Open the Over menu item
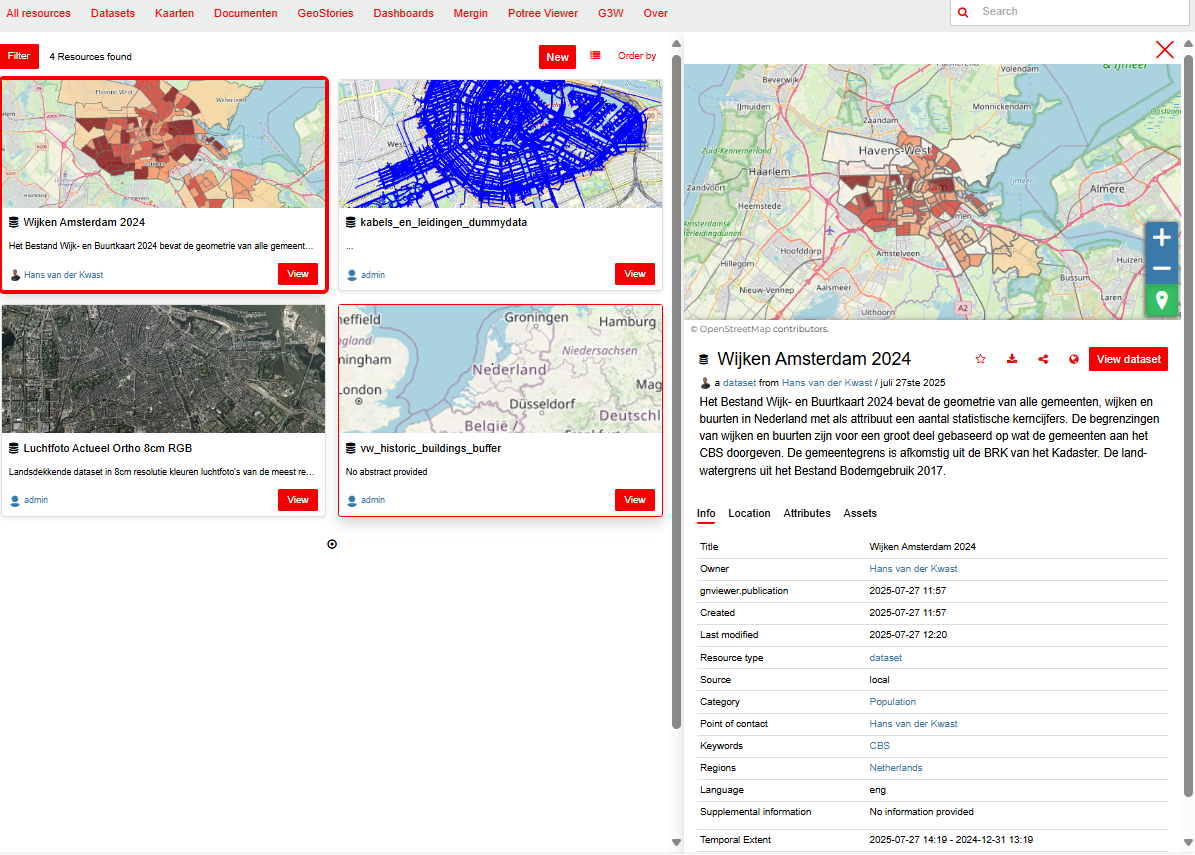Viewport: 1195px width, 855px height. 655,13
